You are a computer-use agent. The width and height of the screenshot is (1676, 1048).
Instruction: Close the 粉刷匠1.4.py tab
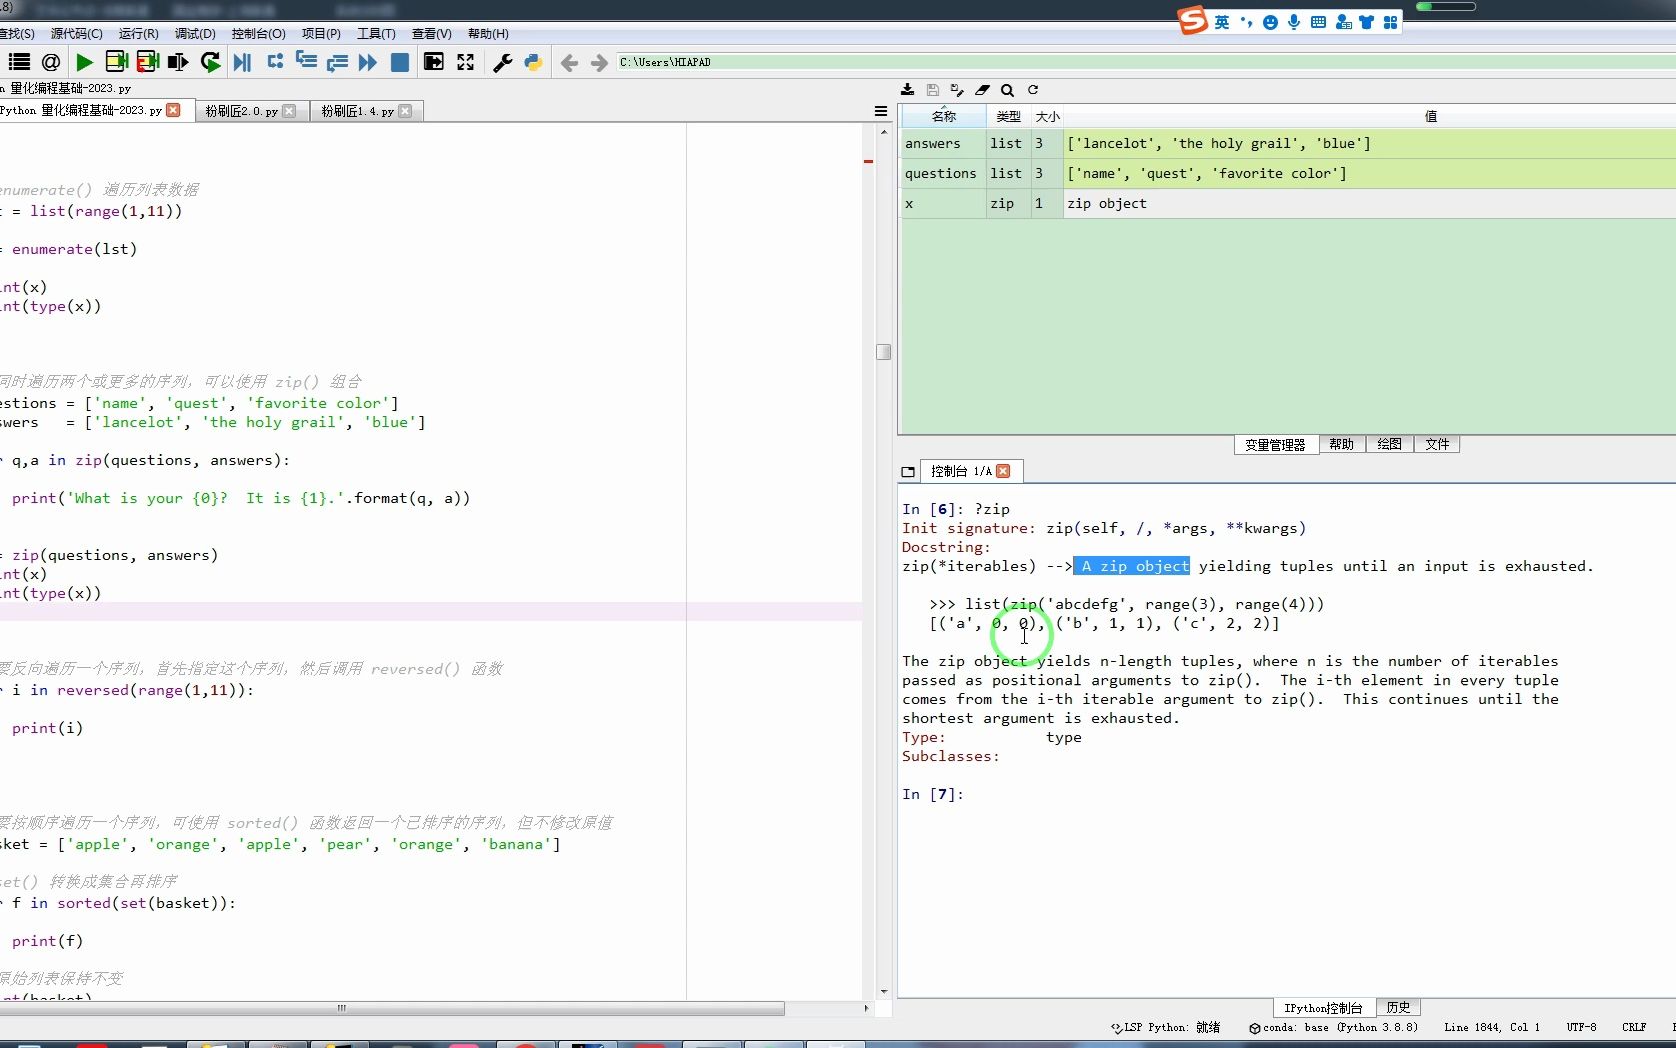coord(405,111)
